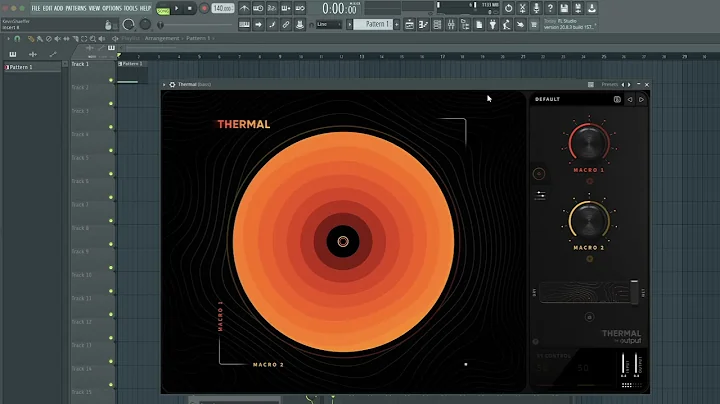Click the render/export audio icon
This screenshot has height=404, width=720.
pos(578,8)
